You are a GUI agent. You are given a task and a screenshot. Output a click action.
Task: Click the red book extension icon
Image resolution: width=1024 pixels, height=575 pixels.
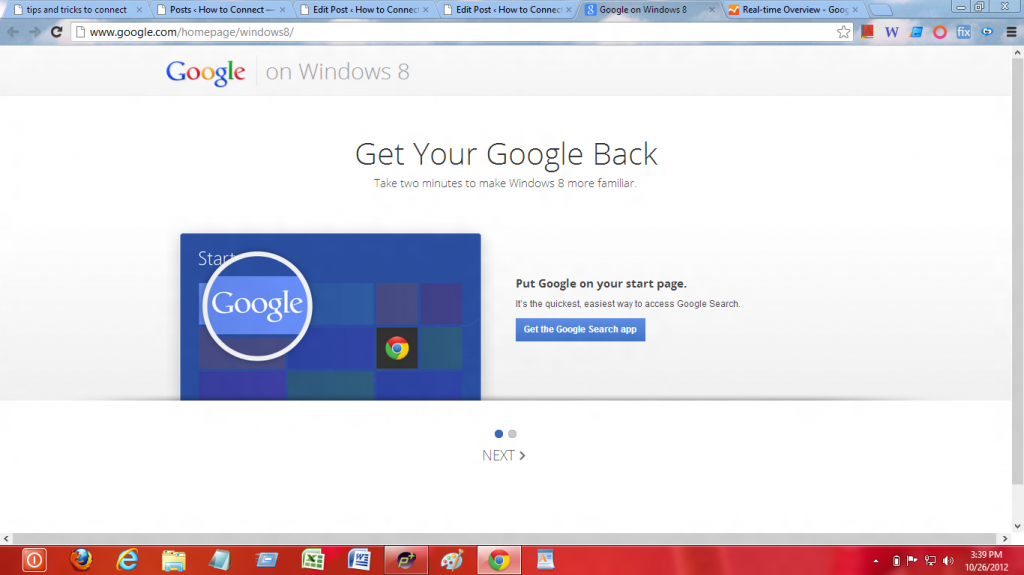pos(867,31)
